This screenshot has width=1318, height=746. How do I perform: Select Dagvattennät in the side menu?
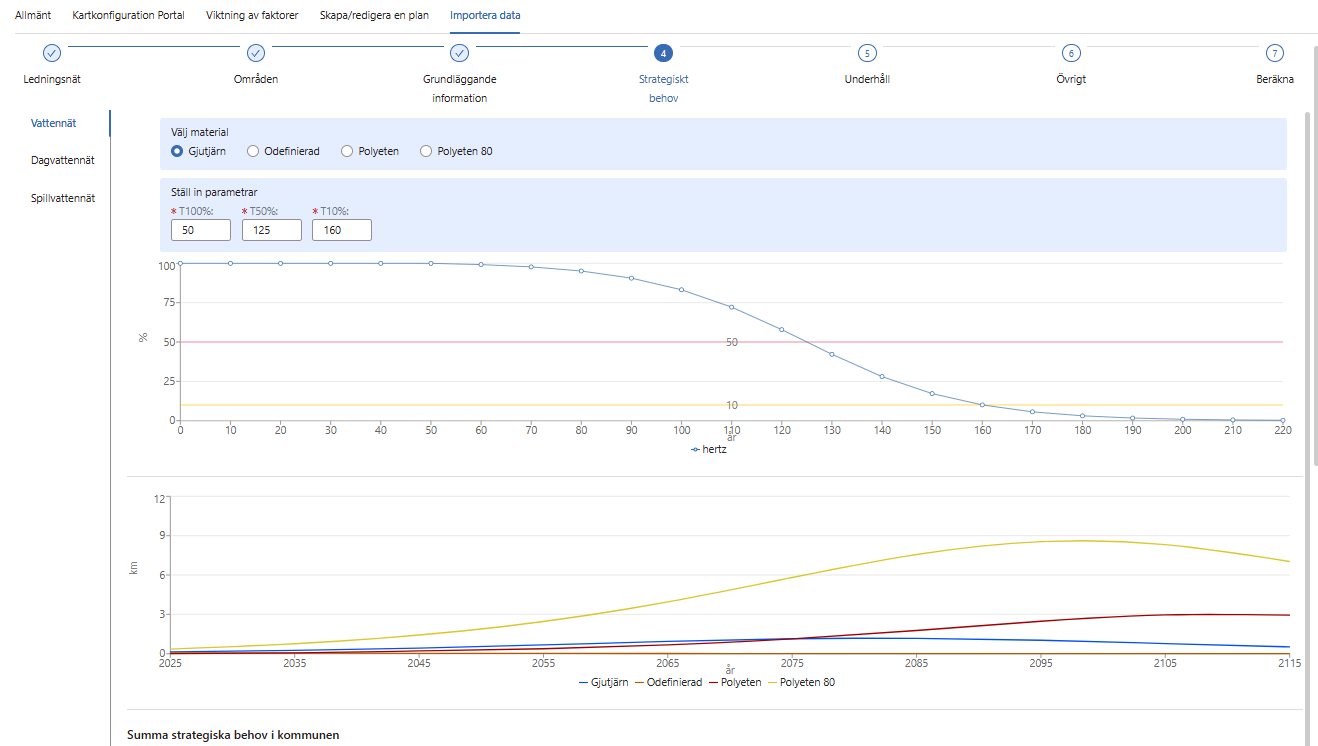click(x=63, y=160)
